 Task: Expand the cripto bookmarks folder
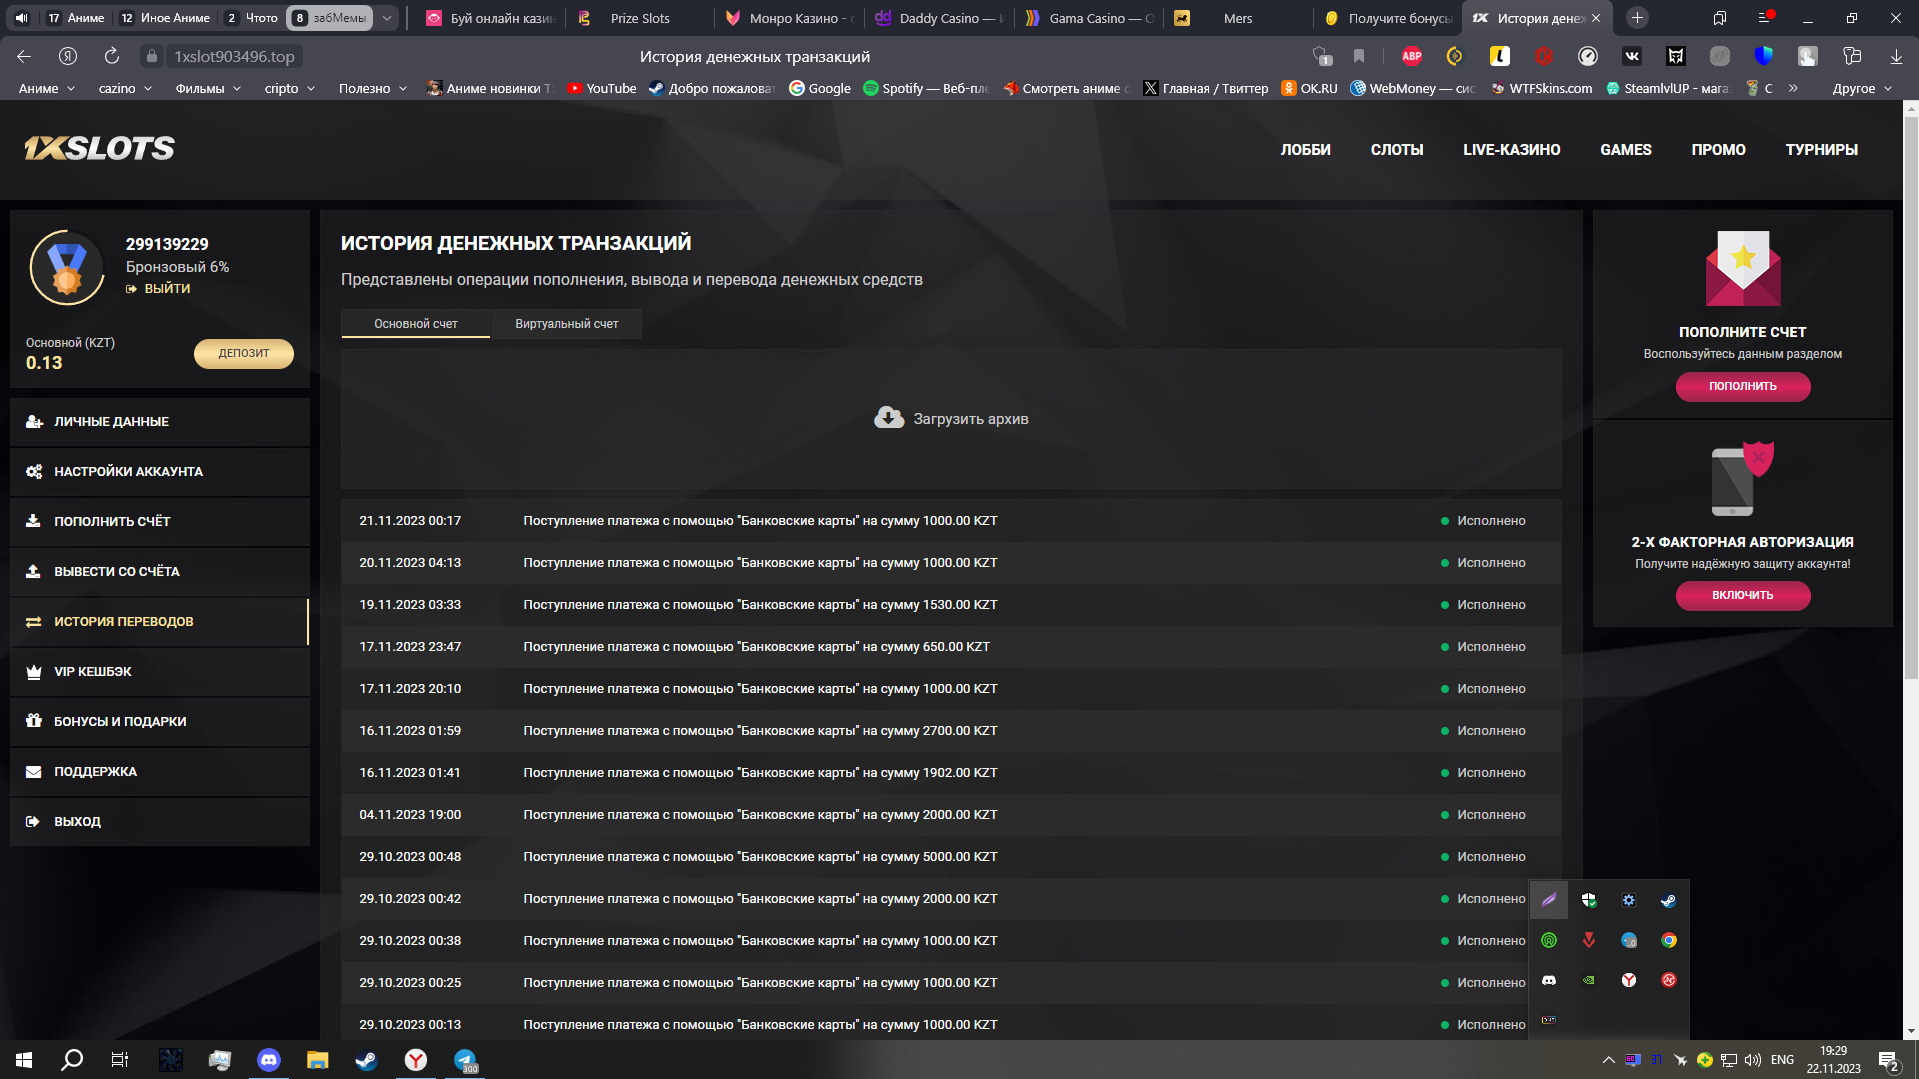click(290, 88)
